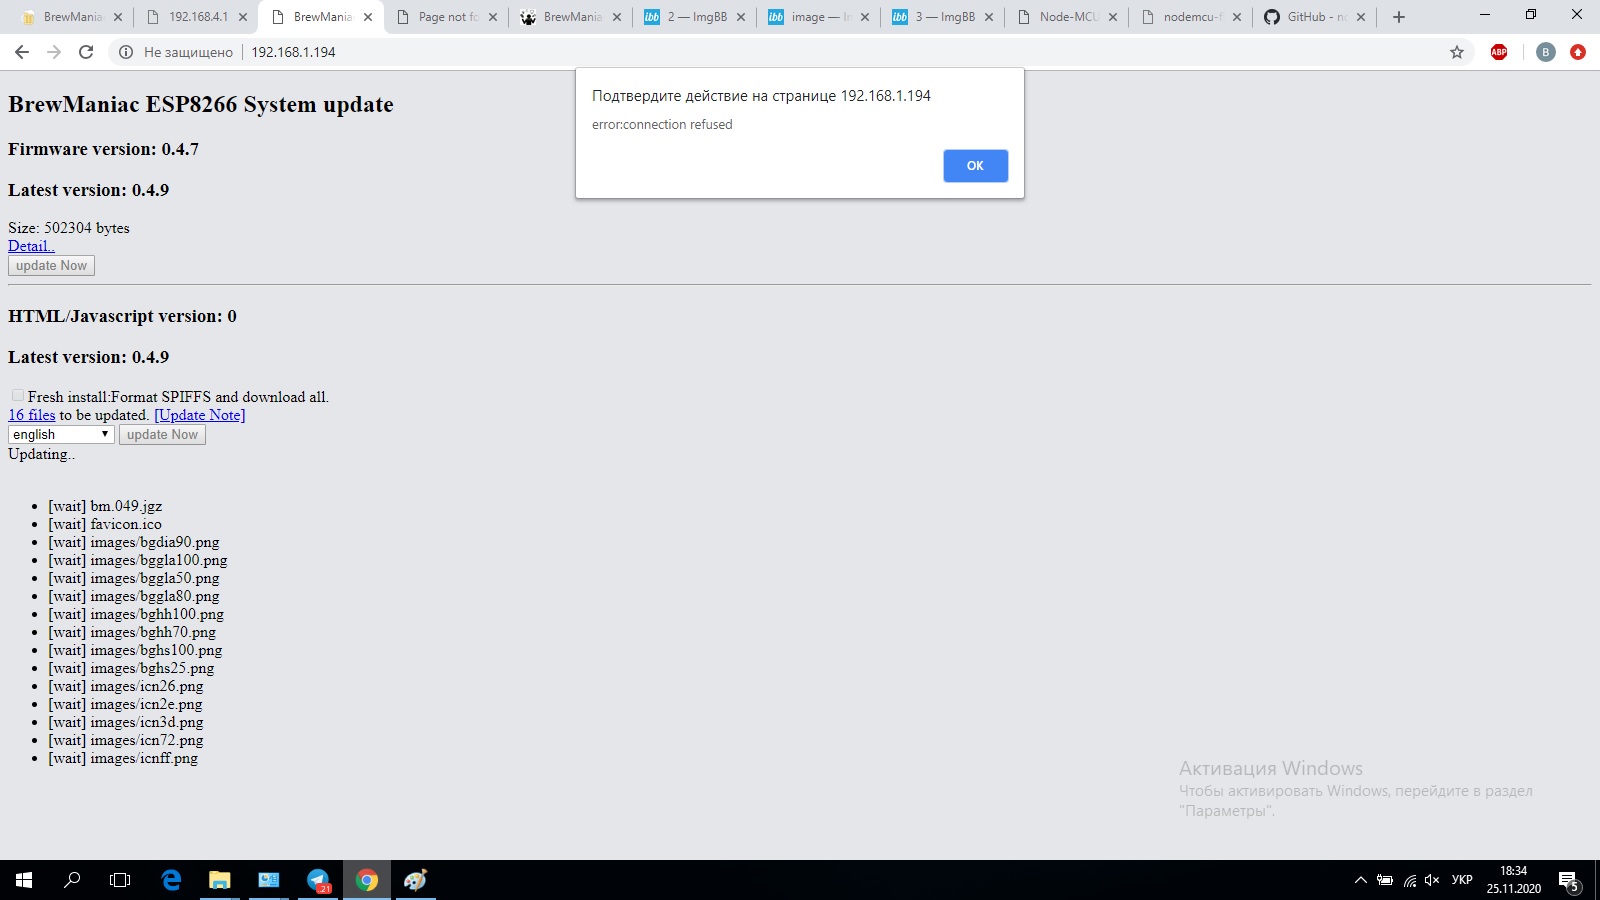Open the Chrome profile avatar
Viewport: 1600px width, 900px height.
[x=1546, y=52]
